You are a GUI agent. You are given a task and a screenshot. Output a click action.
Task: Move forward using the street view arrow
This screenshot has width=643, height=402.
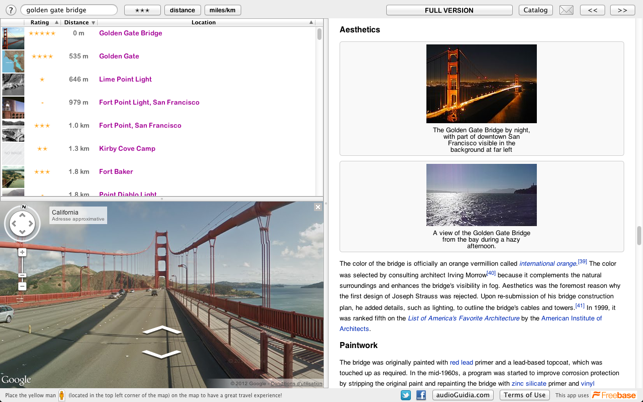(162, 330)
